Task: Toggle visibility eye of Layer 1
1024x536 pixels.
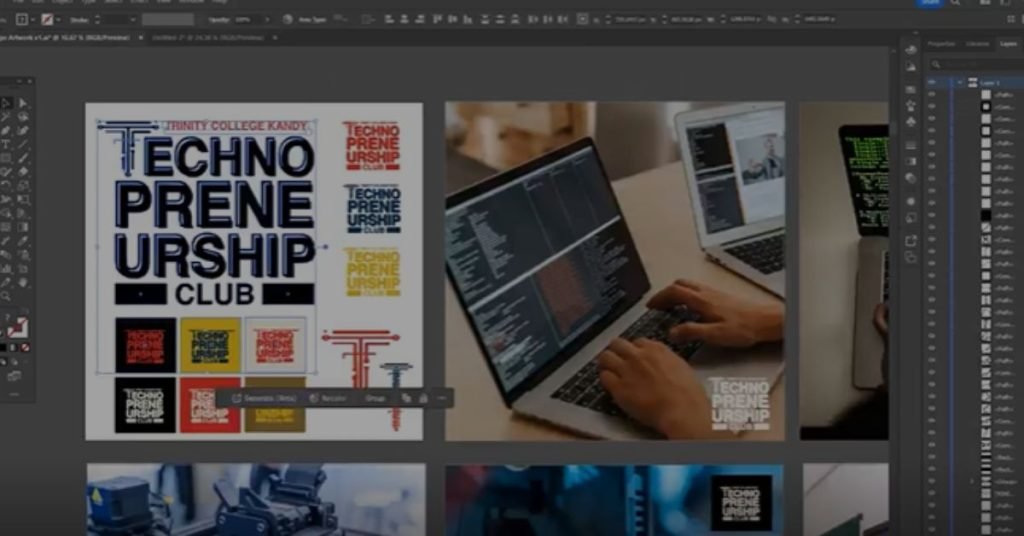Action: [x=932, y=82]
